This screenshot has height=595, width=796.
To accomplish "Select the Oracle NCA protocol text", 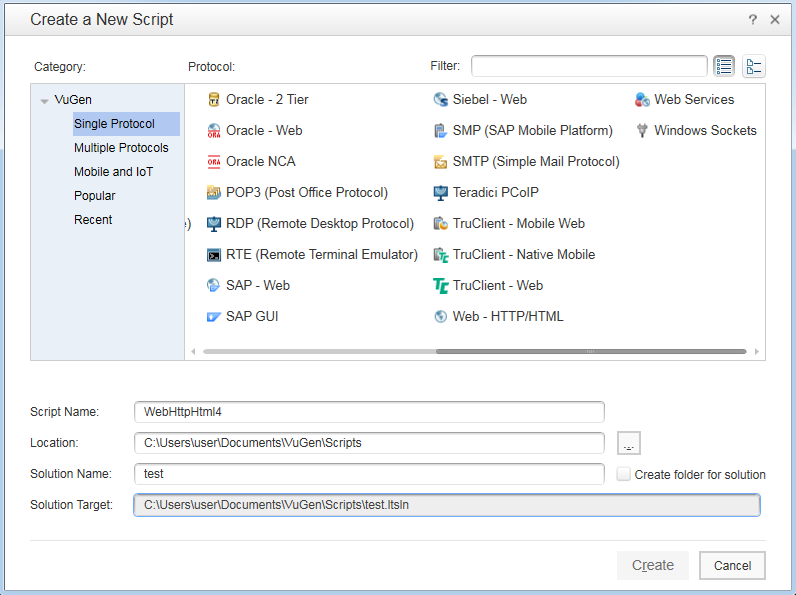I will [x=260, y=161].
